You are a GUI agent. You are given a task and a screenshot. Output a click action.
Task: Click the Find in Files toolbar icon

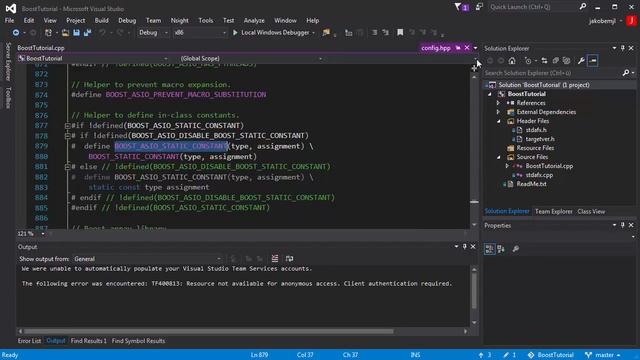point(326,33)
